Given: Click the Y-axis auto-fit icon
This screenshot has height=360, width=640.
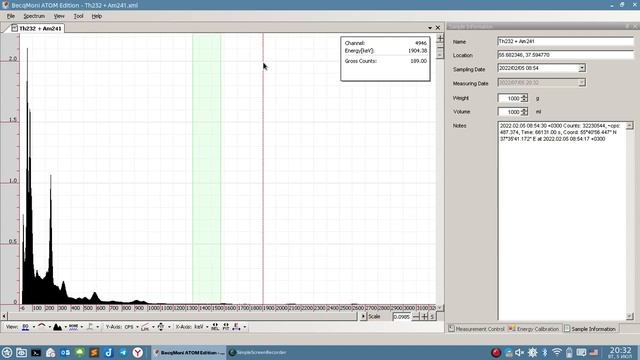Looking at the screenshot, I should click(x=161, y=327).
